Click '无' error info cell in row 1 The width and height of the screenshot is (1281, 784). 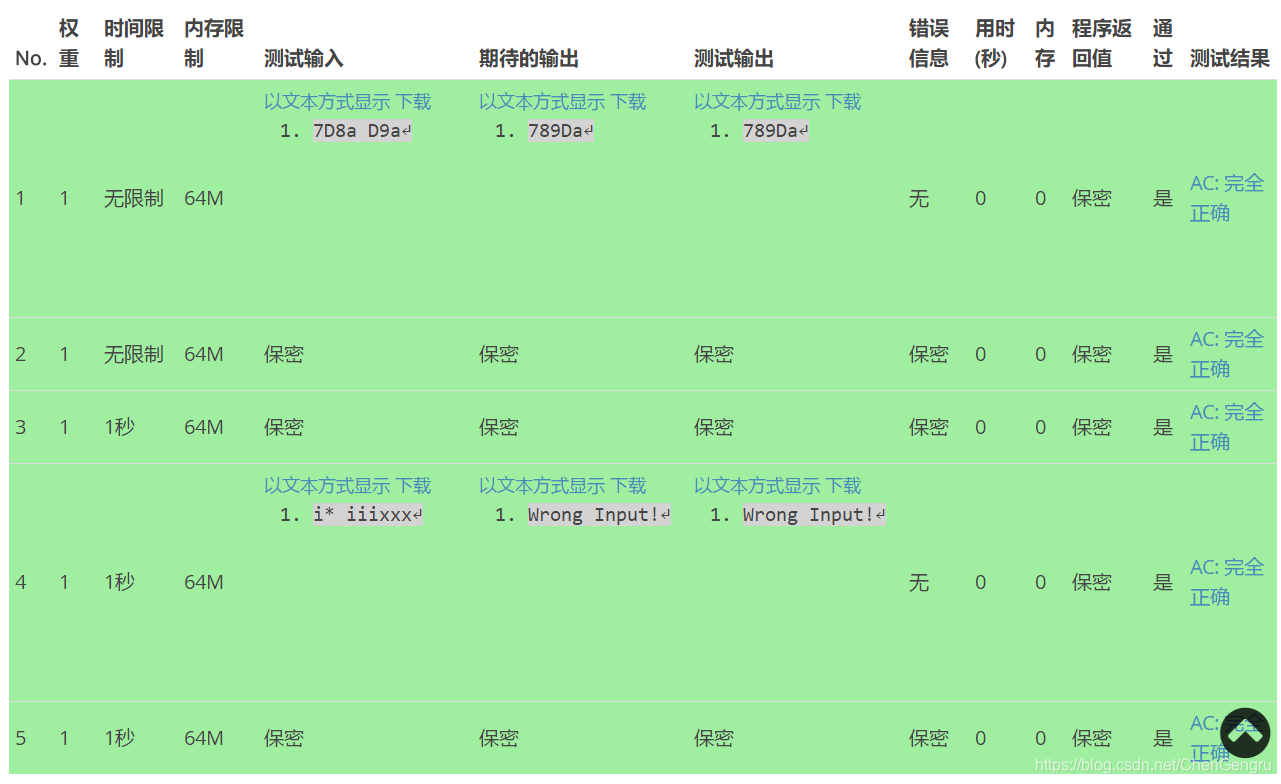pyautogui.click(x=919, y=199)
